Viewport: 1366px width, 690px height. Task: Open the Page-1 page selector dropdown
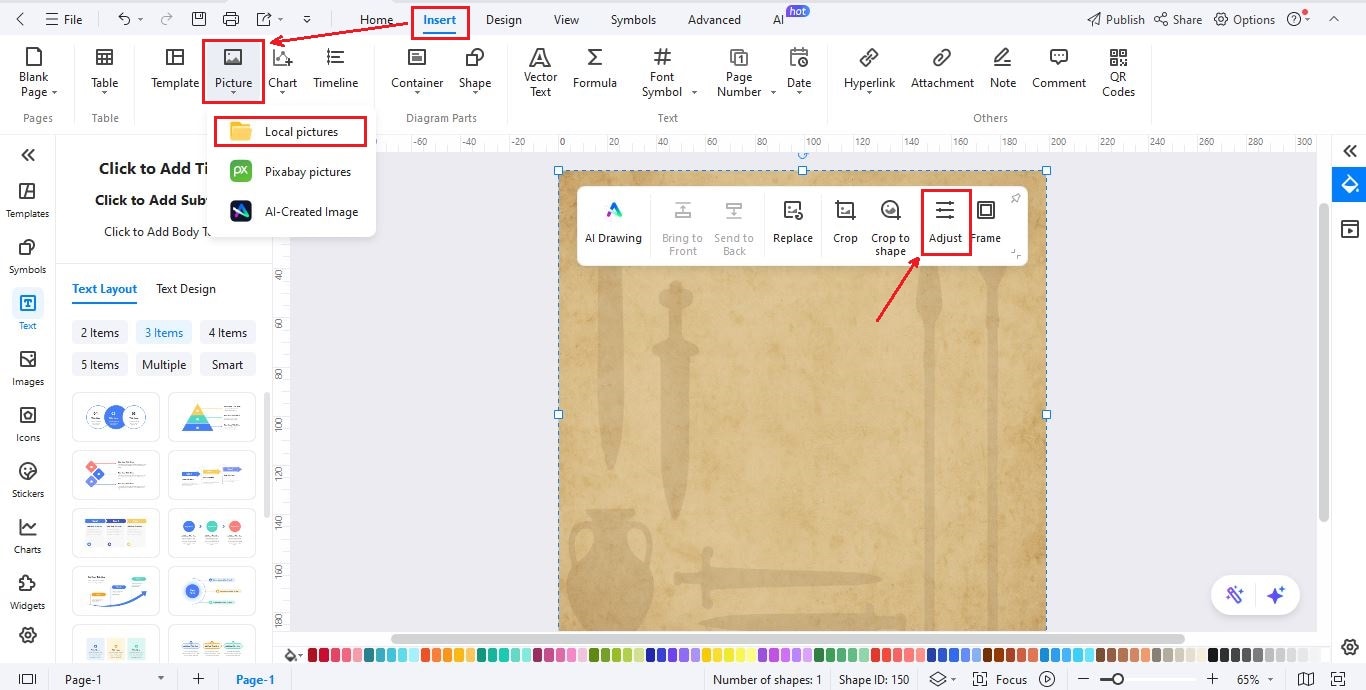point(161,679)
